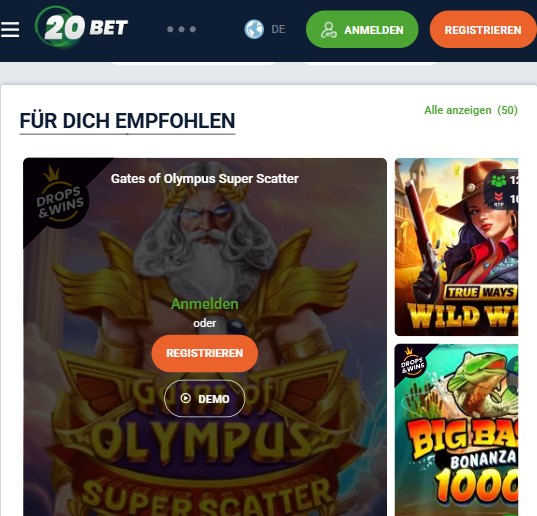Click the RTP indicator icon on Wild West
This screenshot has height=516, width=537.
coord(499,199)
